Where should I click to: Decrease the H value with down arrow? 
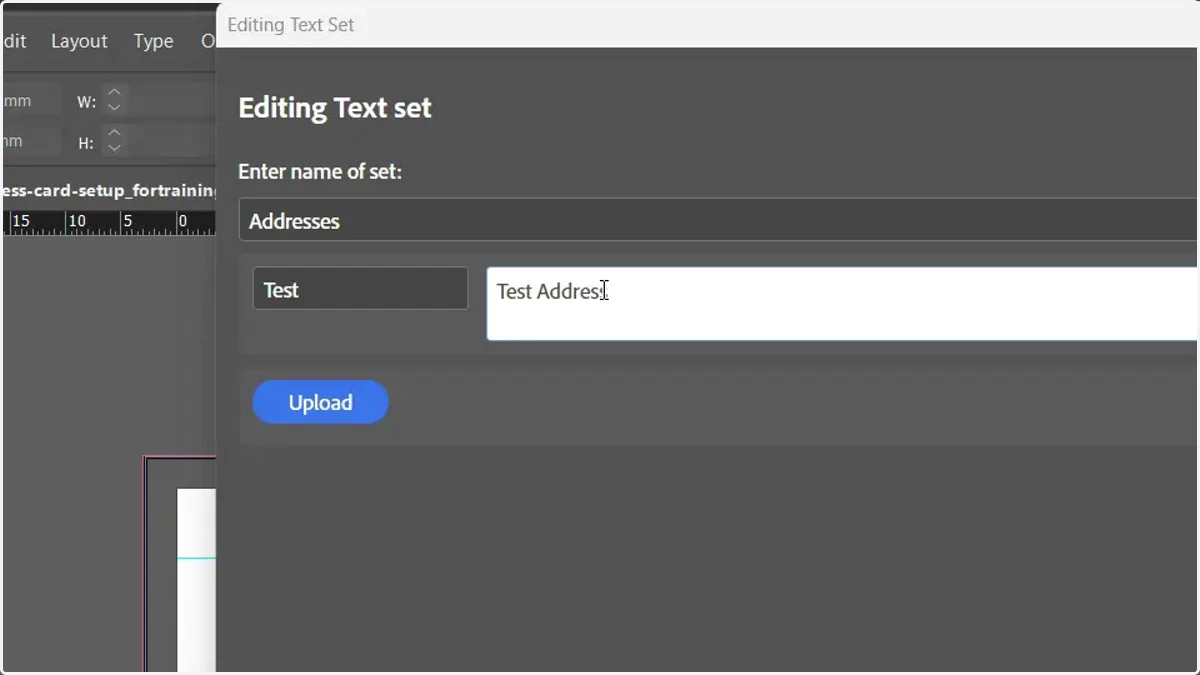coord(114,148)
